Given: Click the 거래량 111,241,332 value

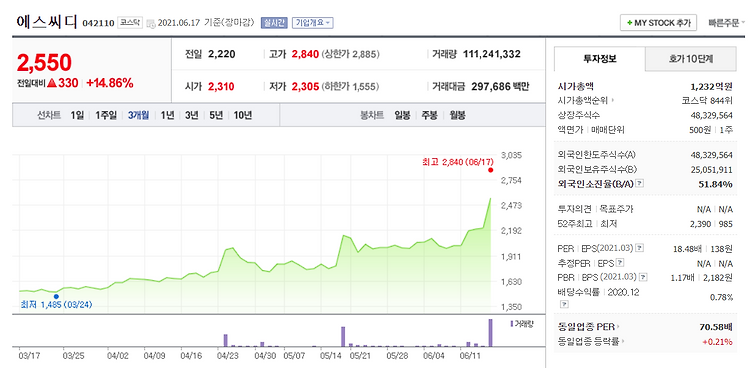Looking at the screenshot, I should [492, 54].
